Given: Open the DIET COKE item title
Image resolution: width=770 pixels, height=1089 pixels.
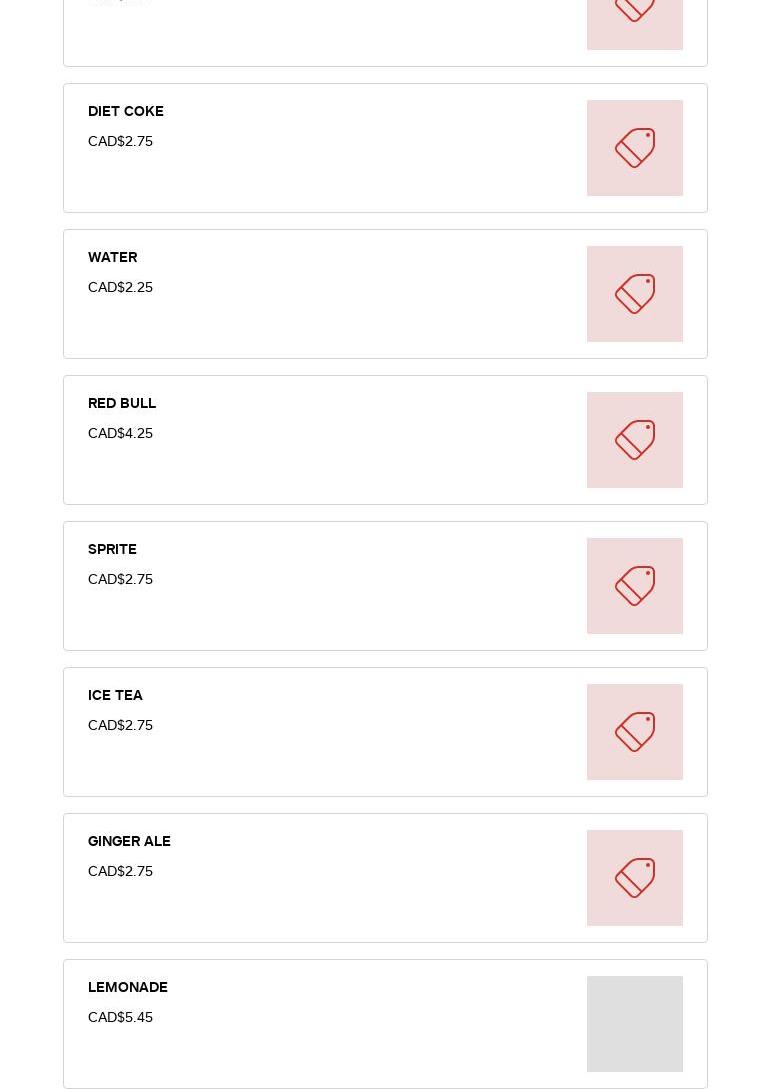Looking at the screenshot, I should [x=126, y=111].
